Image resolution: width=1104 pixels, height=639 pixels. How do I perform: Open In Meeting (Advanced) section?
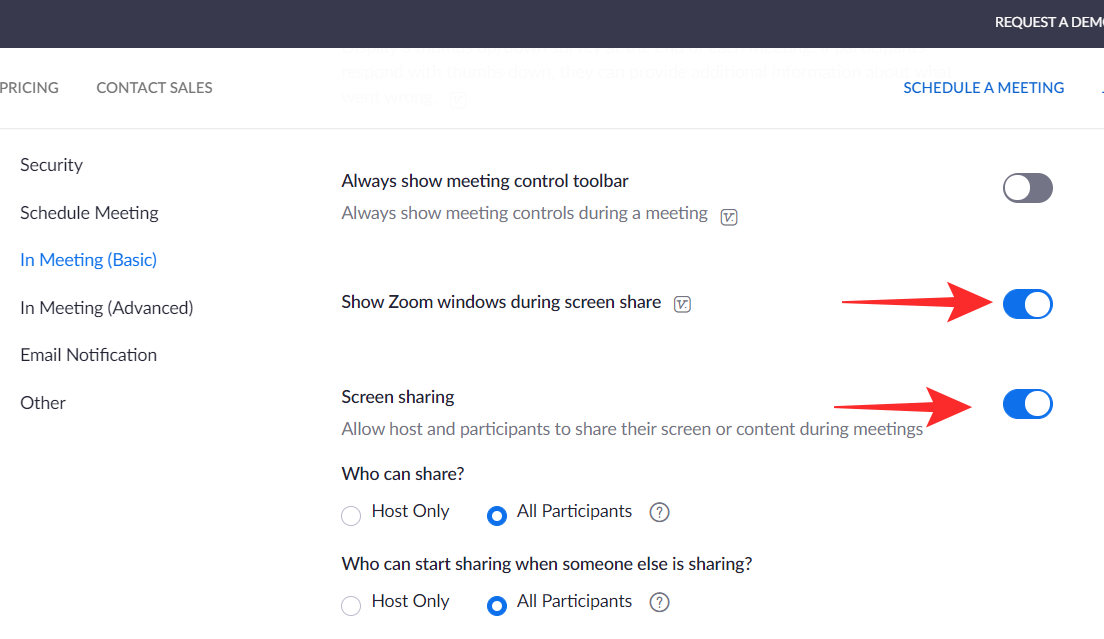106,308
